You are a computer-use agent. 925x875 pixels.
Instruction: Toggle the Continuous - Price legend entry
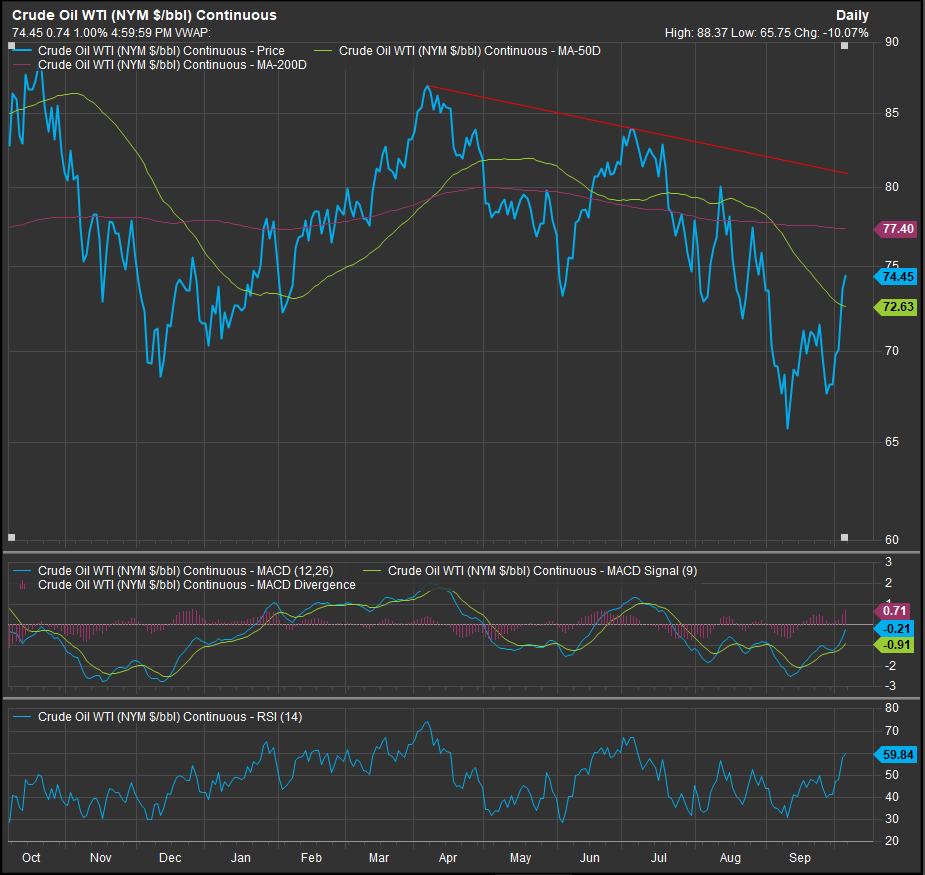160,50
